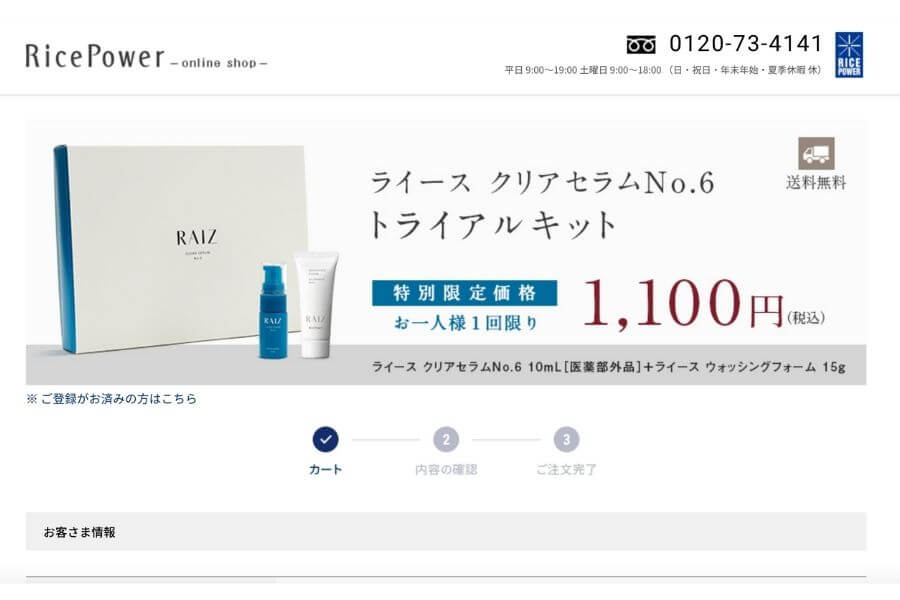Viewport: 900px width, 600px height.
Task: Select the 内容の確認 step label
Action: click(x=446, y=470)
